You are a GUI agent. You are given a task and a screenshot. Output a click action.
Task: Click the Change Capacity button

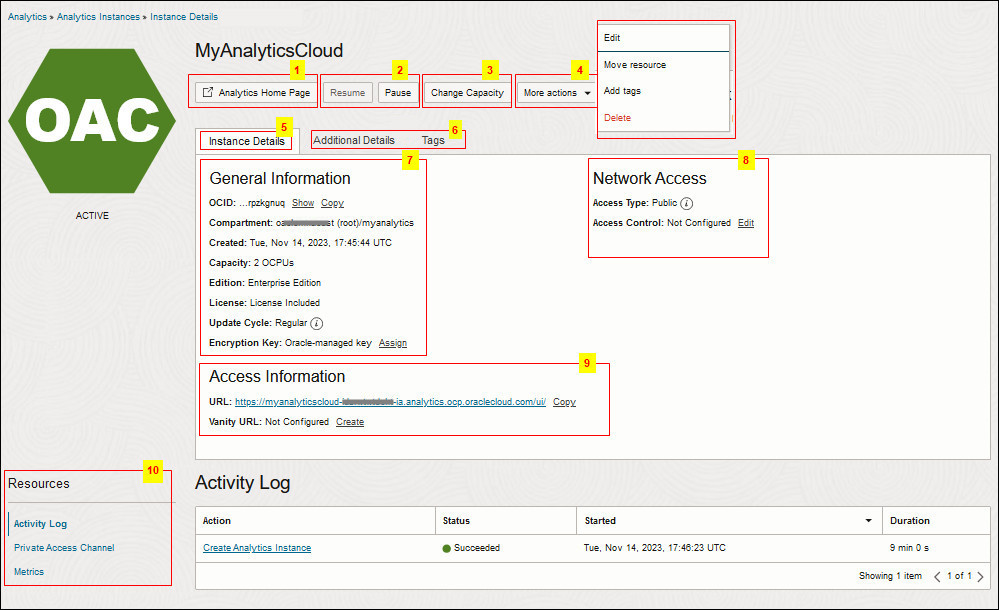[467, 91]
